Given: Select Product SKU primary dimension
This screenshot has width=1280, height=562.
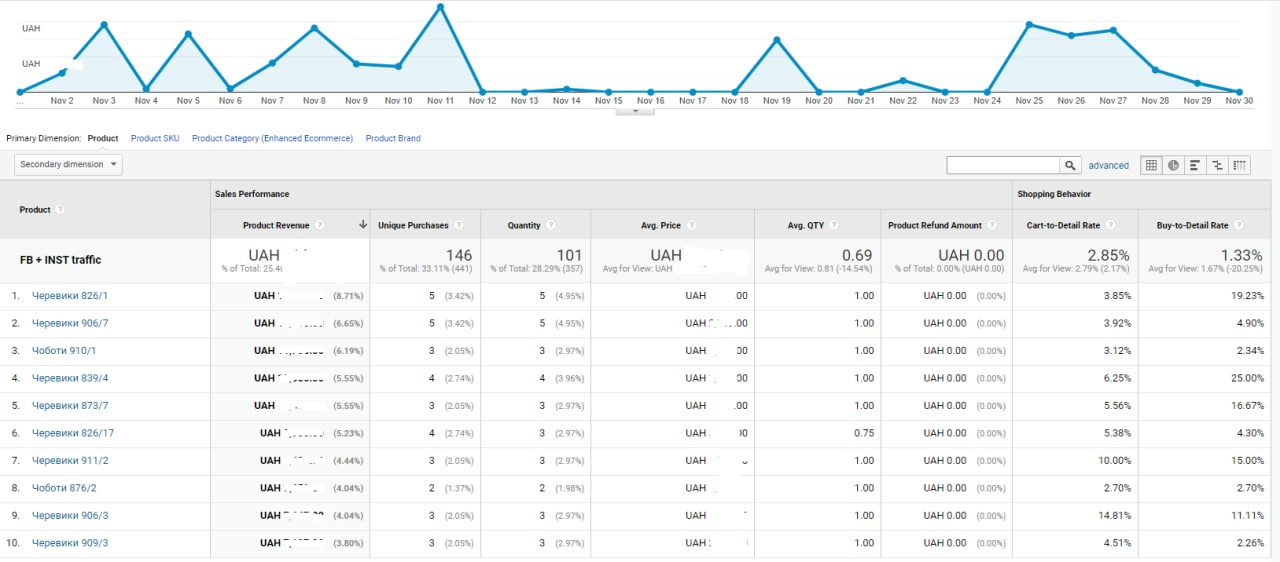Looking at the screenshot, I should click(155, 139).
